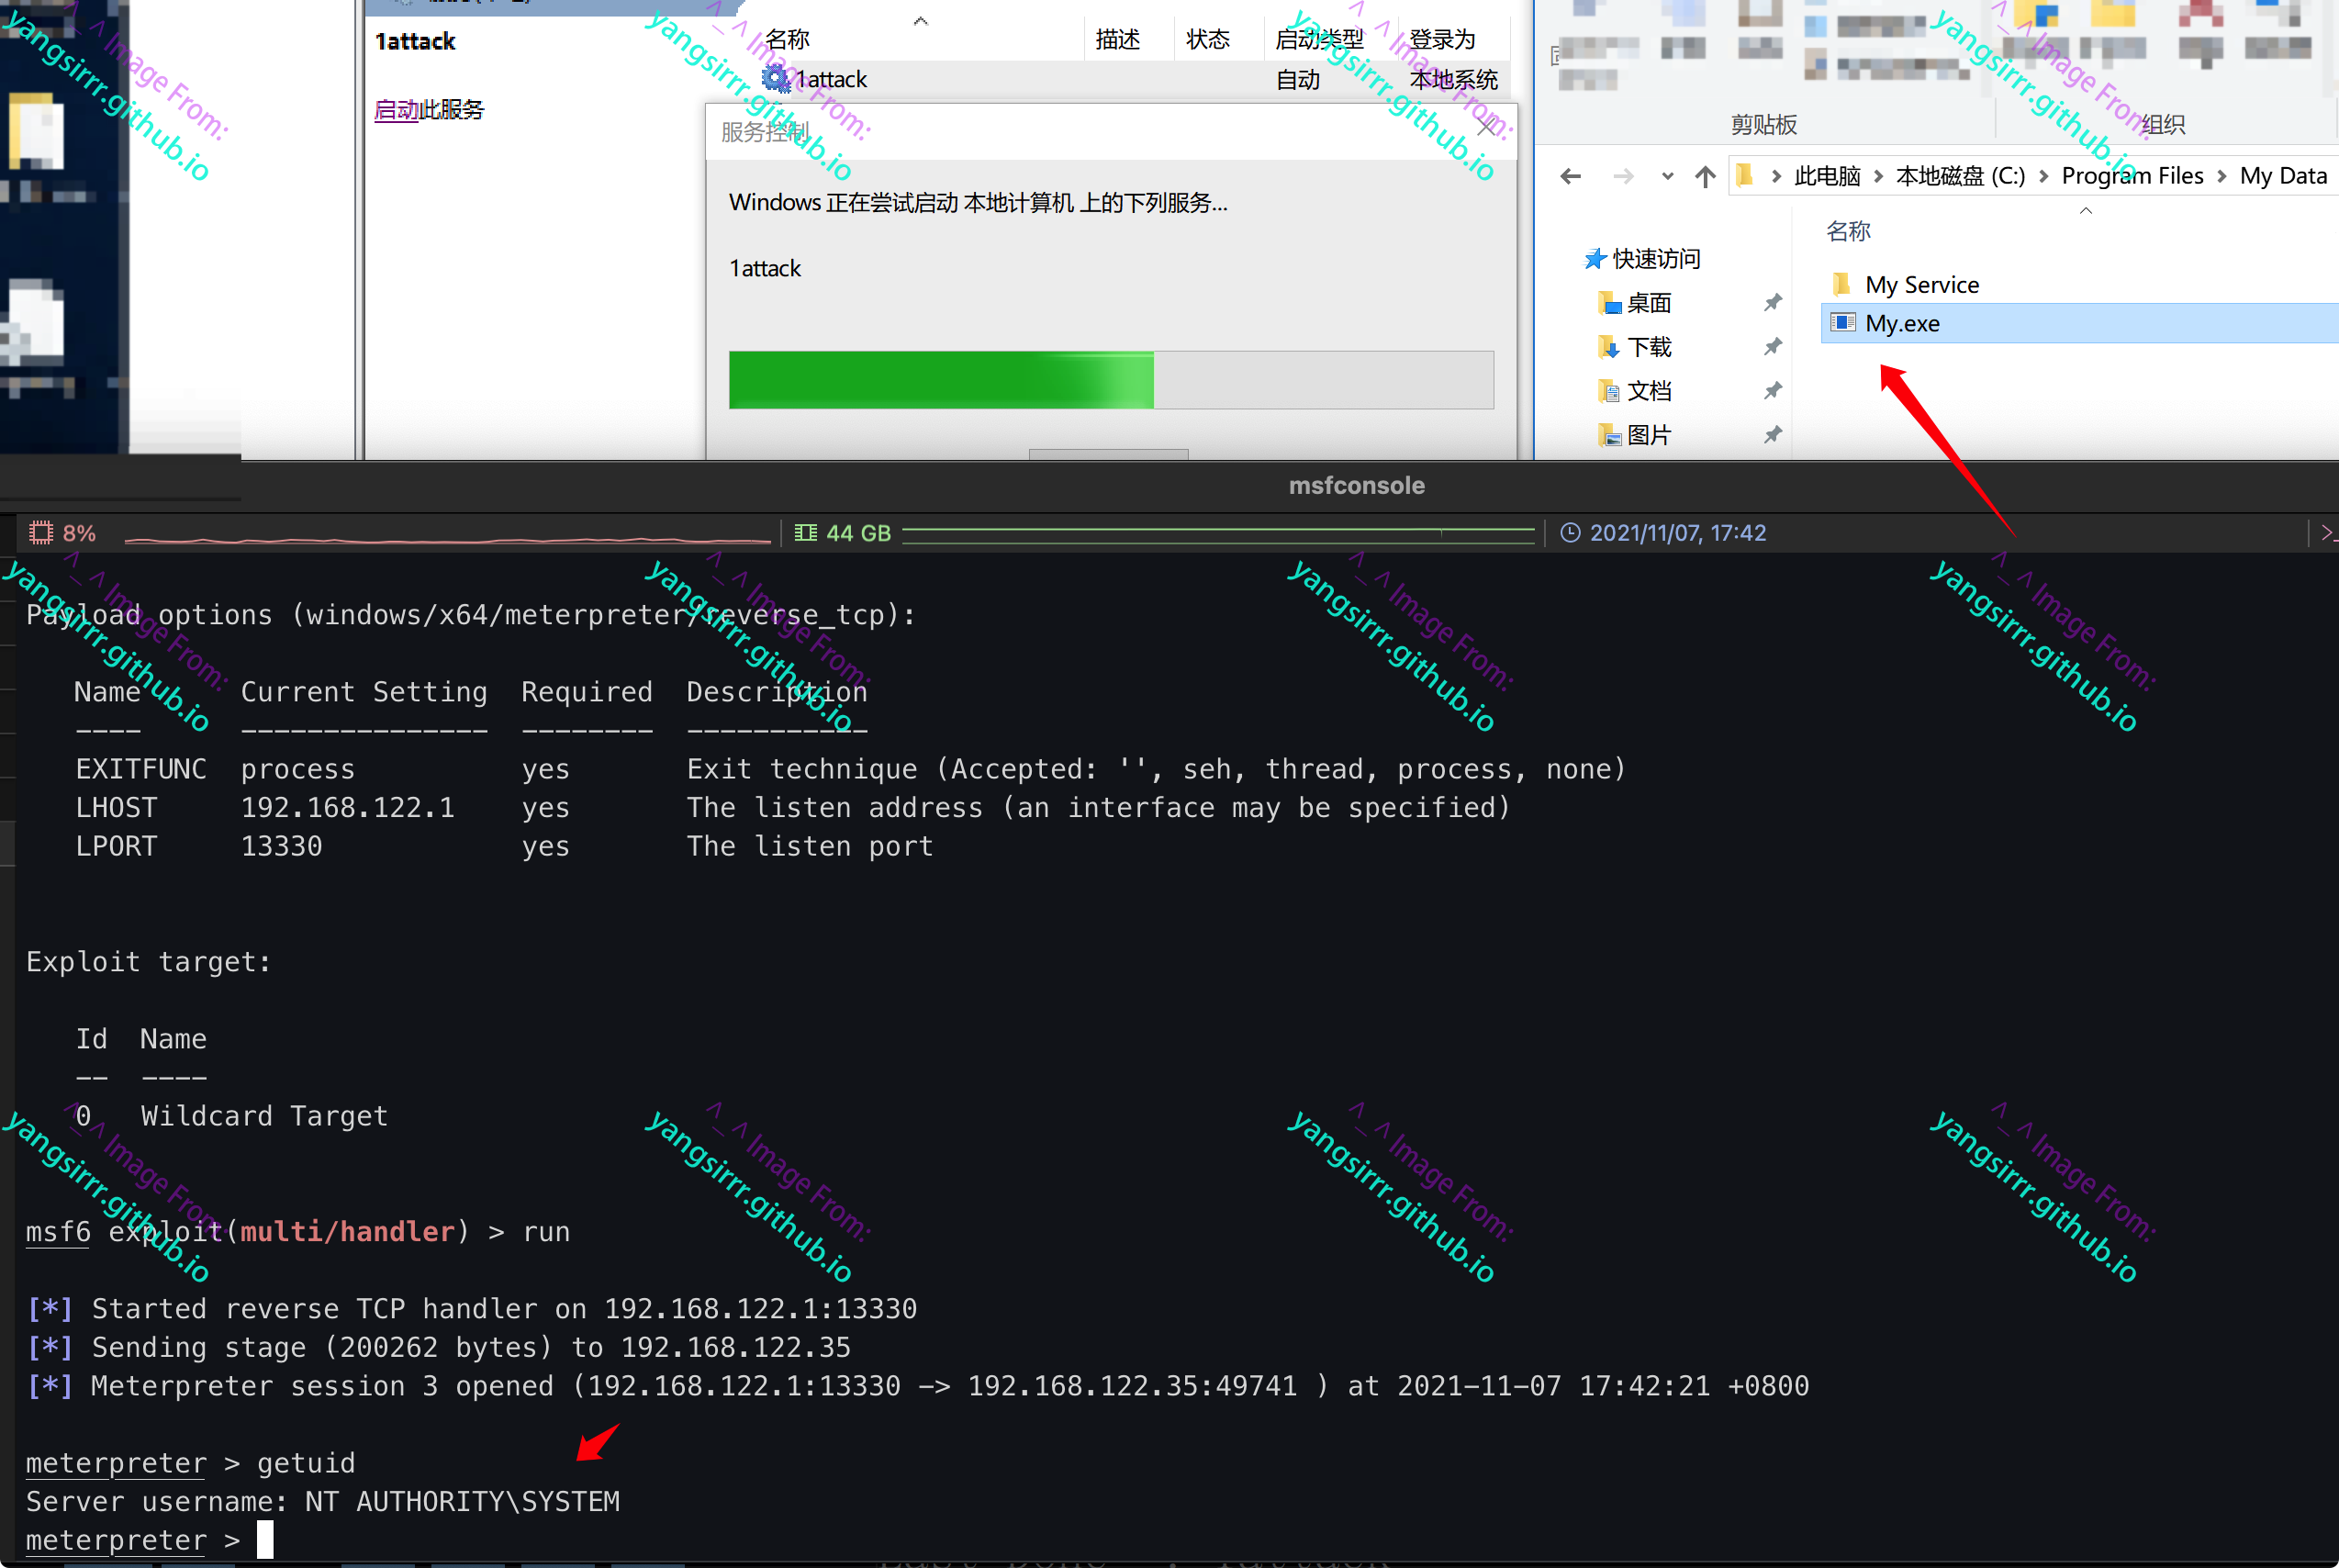
Task: Click the clock icon in terminal status bar
Action: [x=1570, y=533]
